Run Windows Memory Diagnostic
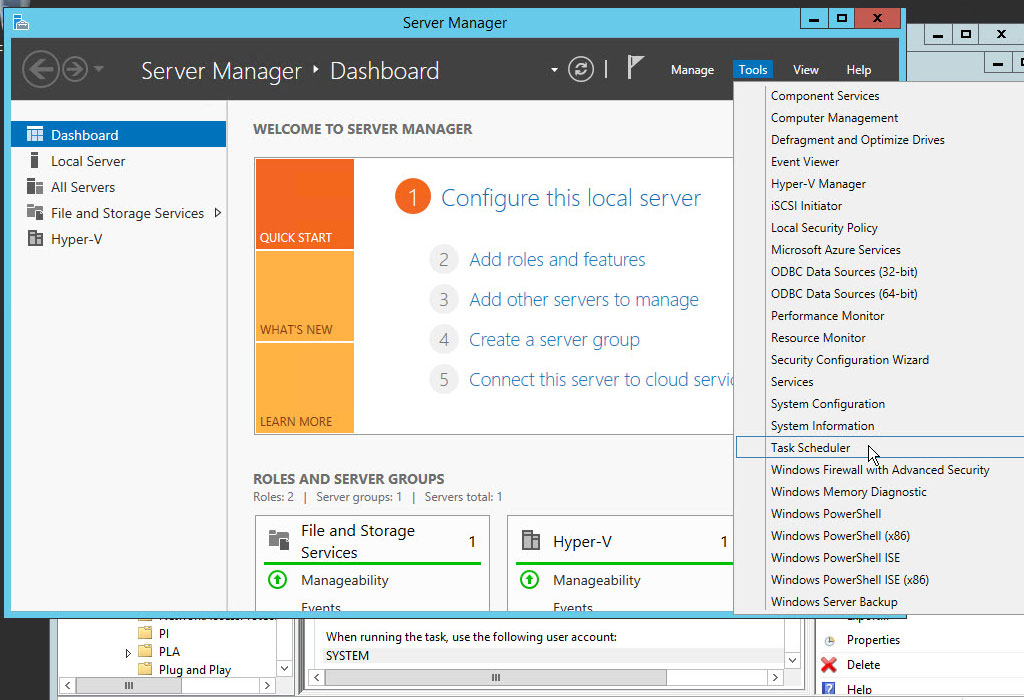 click(x=848, y=492)
